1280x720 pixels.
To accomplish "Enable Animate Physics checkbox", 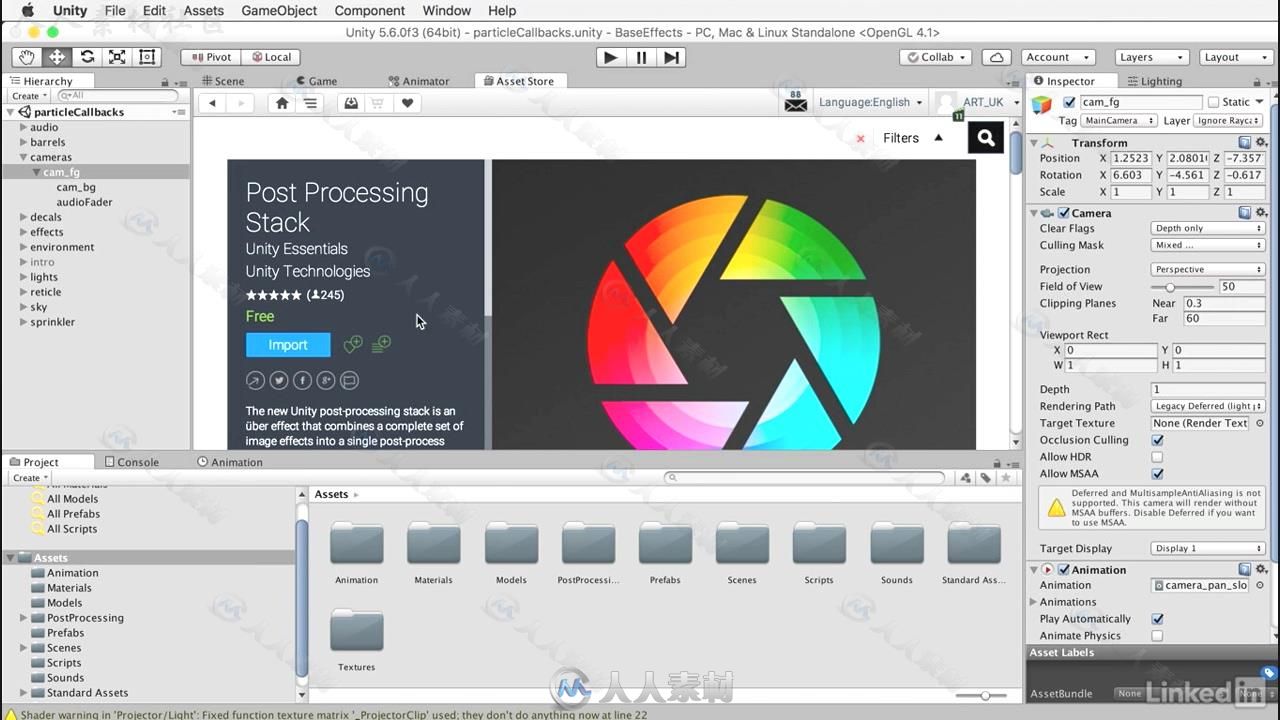I will click(x=1157, y=636).
